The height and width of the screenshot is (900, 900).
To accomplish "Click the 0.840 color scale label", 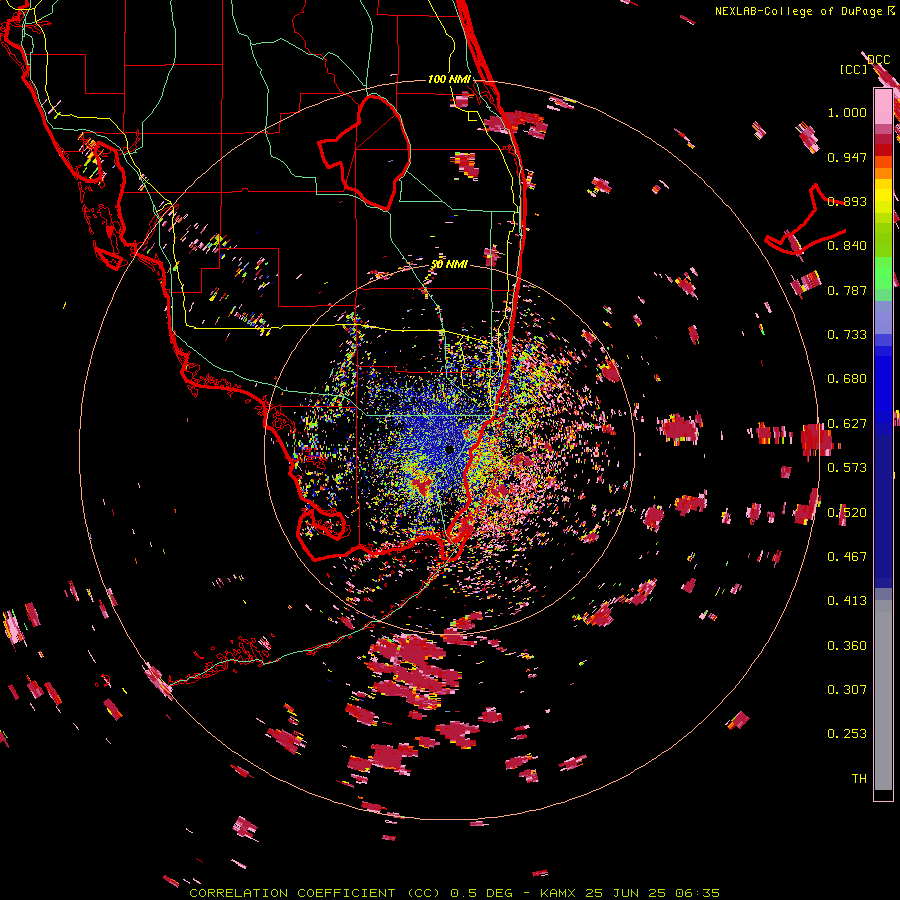I will point(847,246).
